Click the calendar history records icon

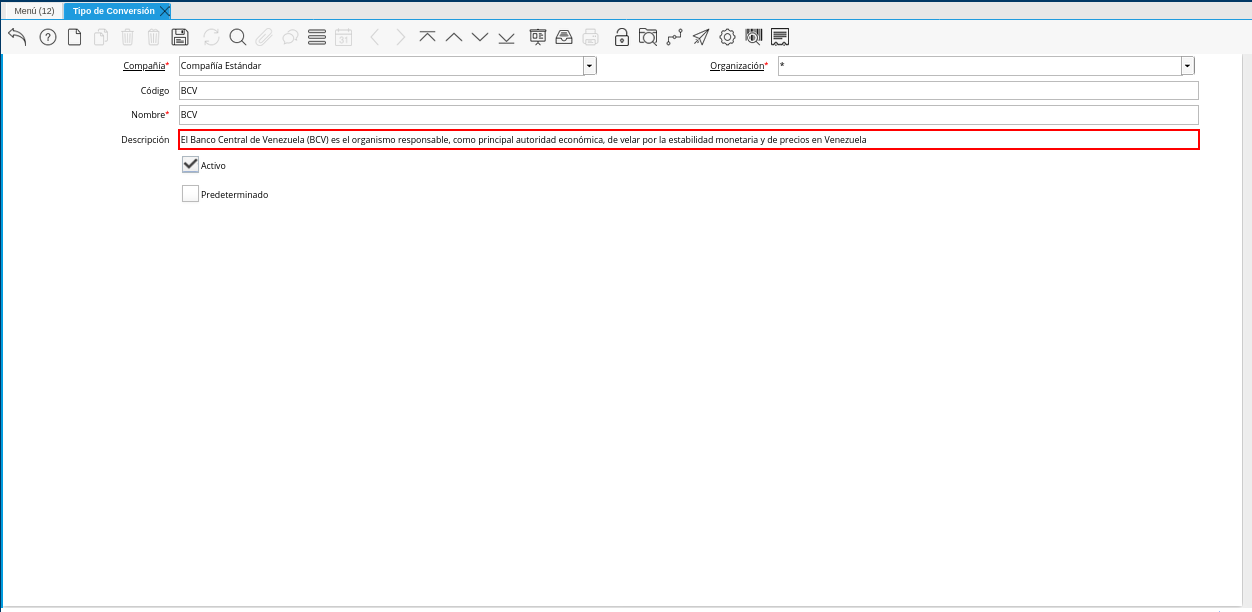pos(343,37)
